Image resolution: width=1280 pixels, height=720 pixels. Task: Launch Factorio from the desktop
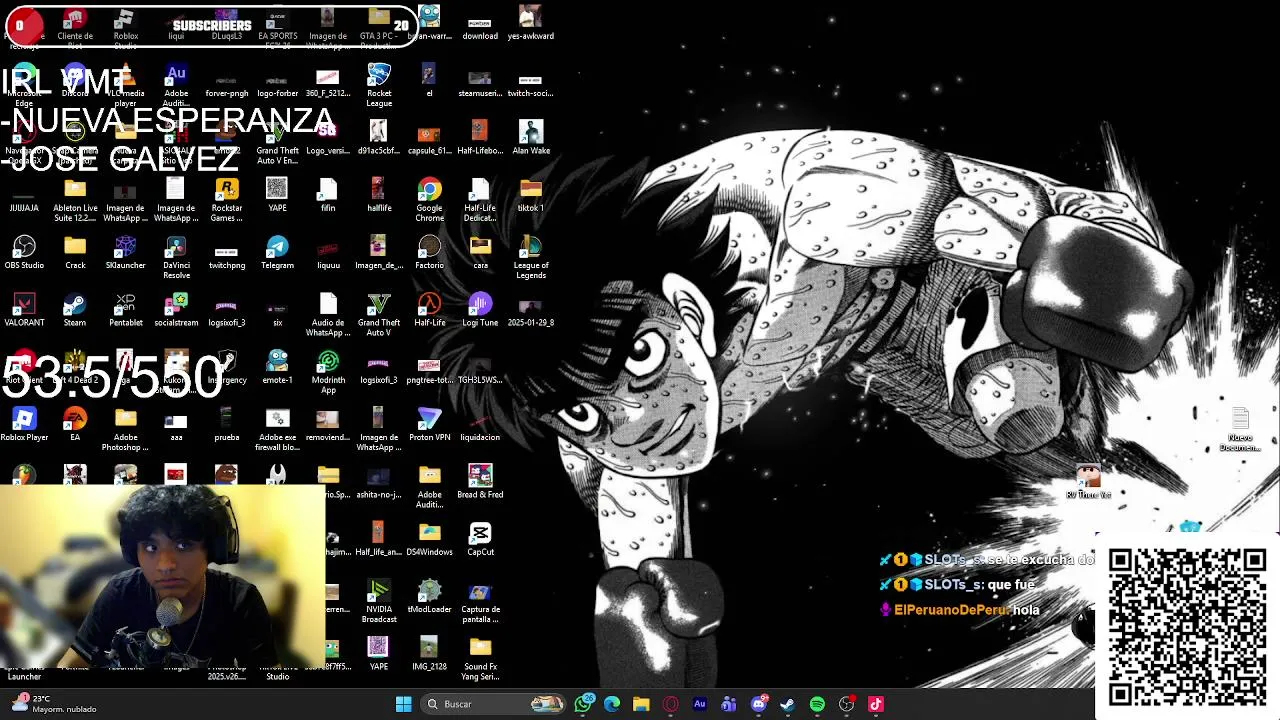[429, 253]
